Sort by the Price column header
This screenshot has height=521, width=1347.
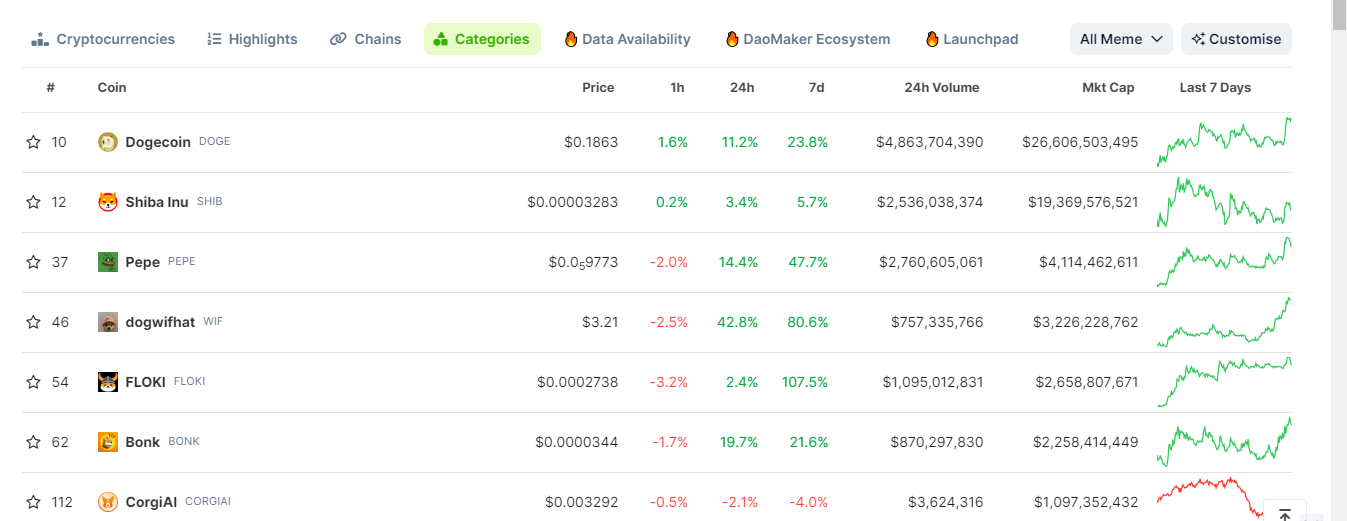point(598,88)
